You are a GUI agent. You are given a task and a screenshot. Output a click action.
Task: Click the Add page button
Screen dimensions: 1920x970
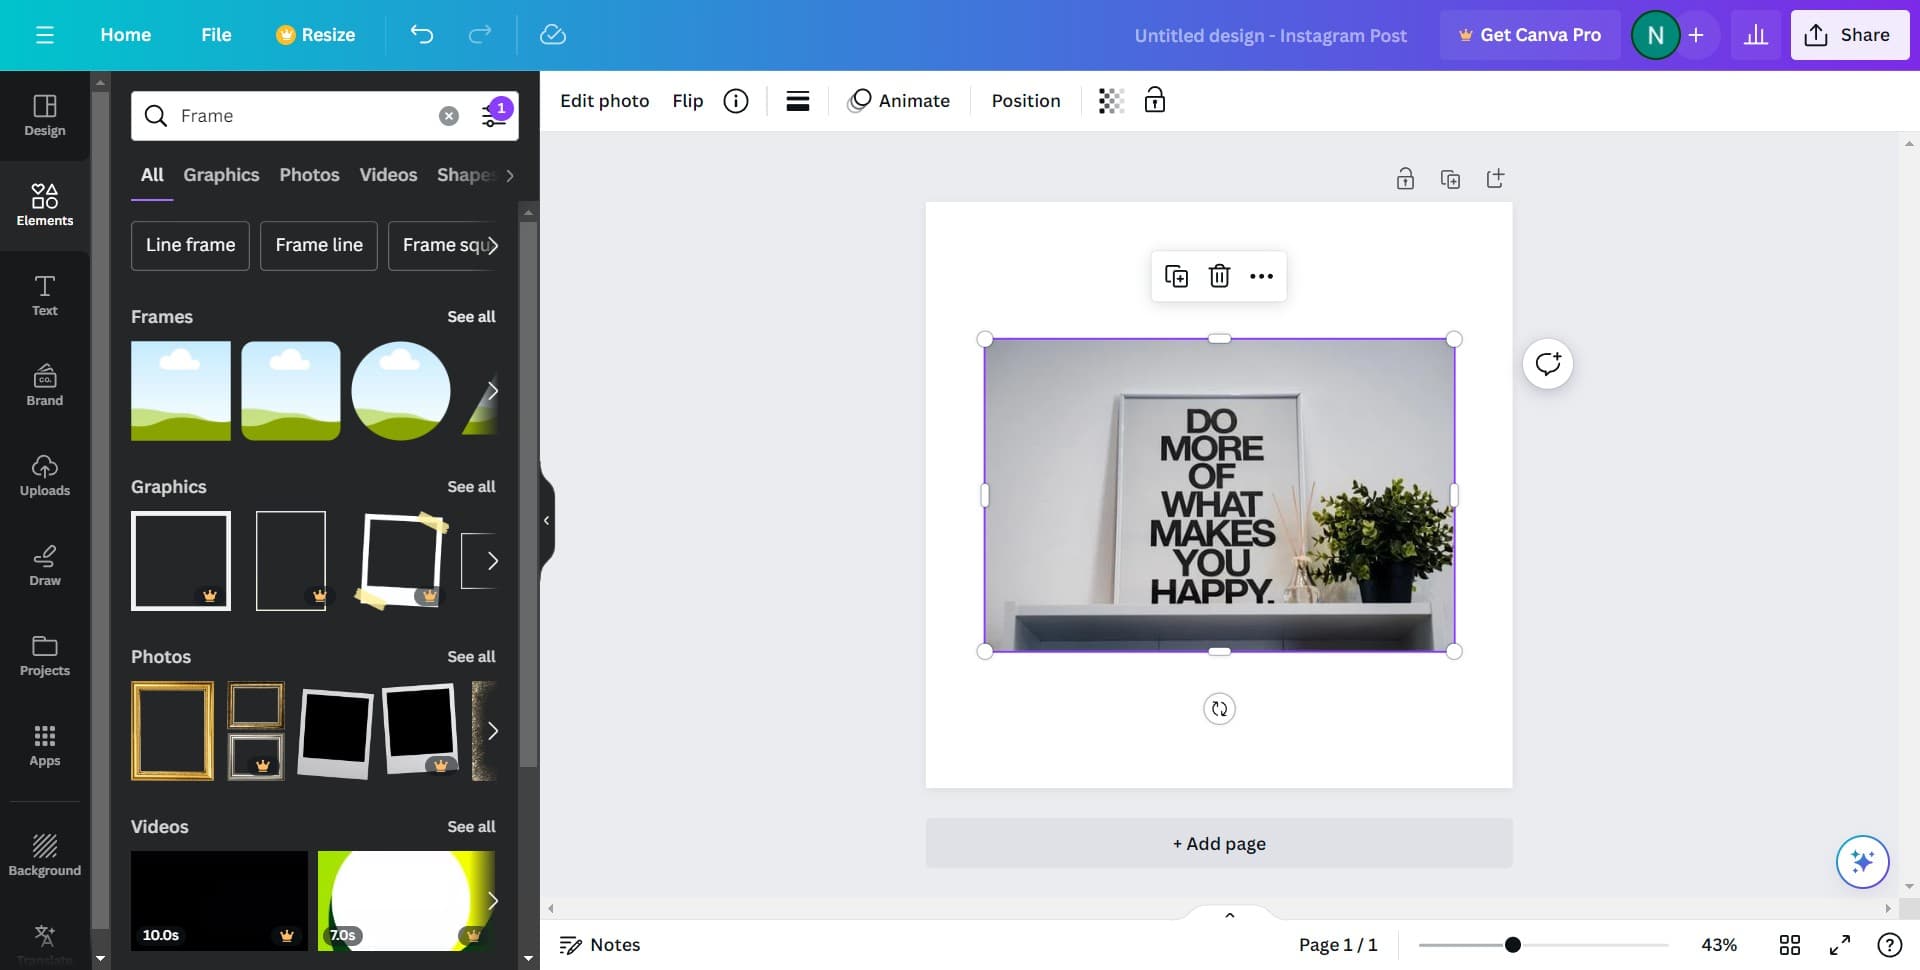click(1218, 843)
